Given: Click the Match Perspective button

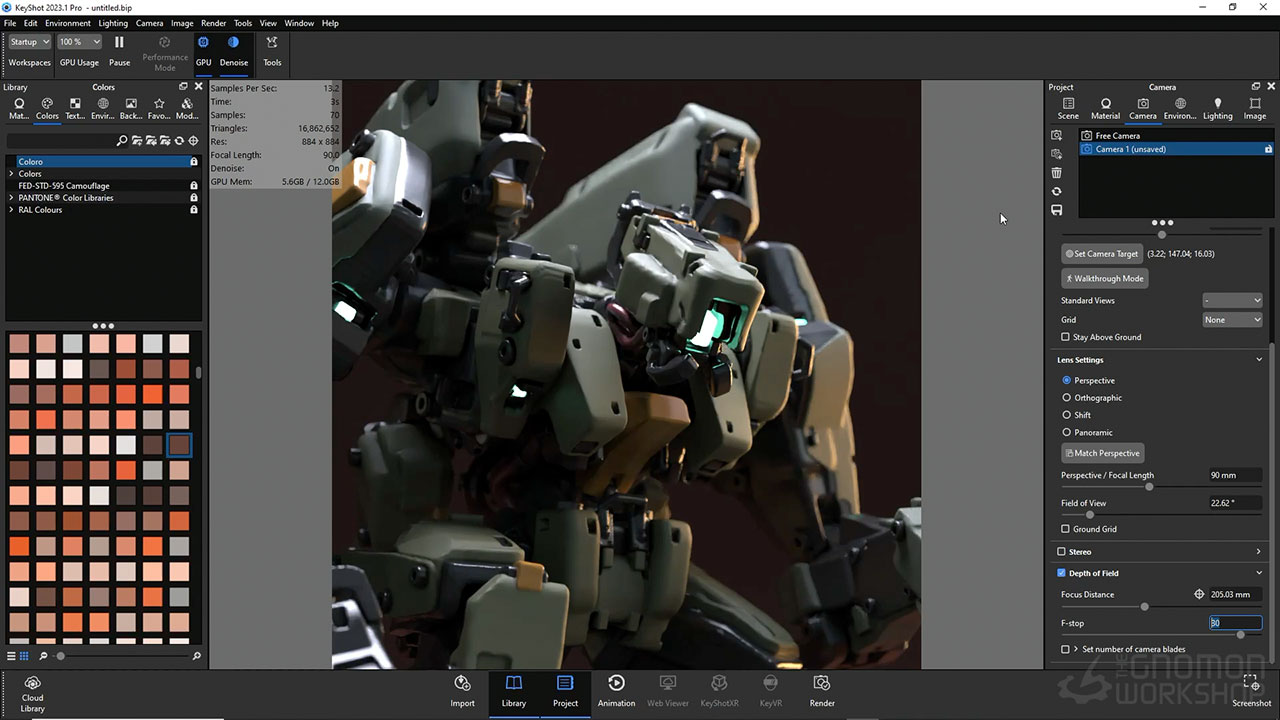Looking at the screenshot, I should pyautogui.click(x=1102, y=452).
